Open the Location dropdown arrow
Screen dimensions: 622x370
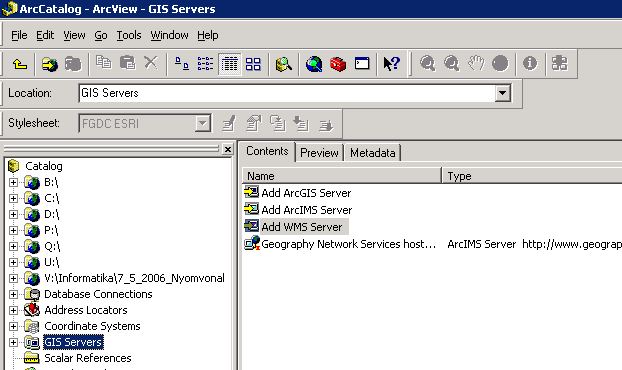502,93
